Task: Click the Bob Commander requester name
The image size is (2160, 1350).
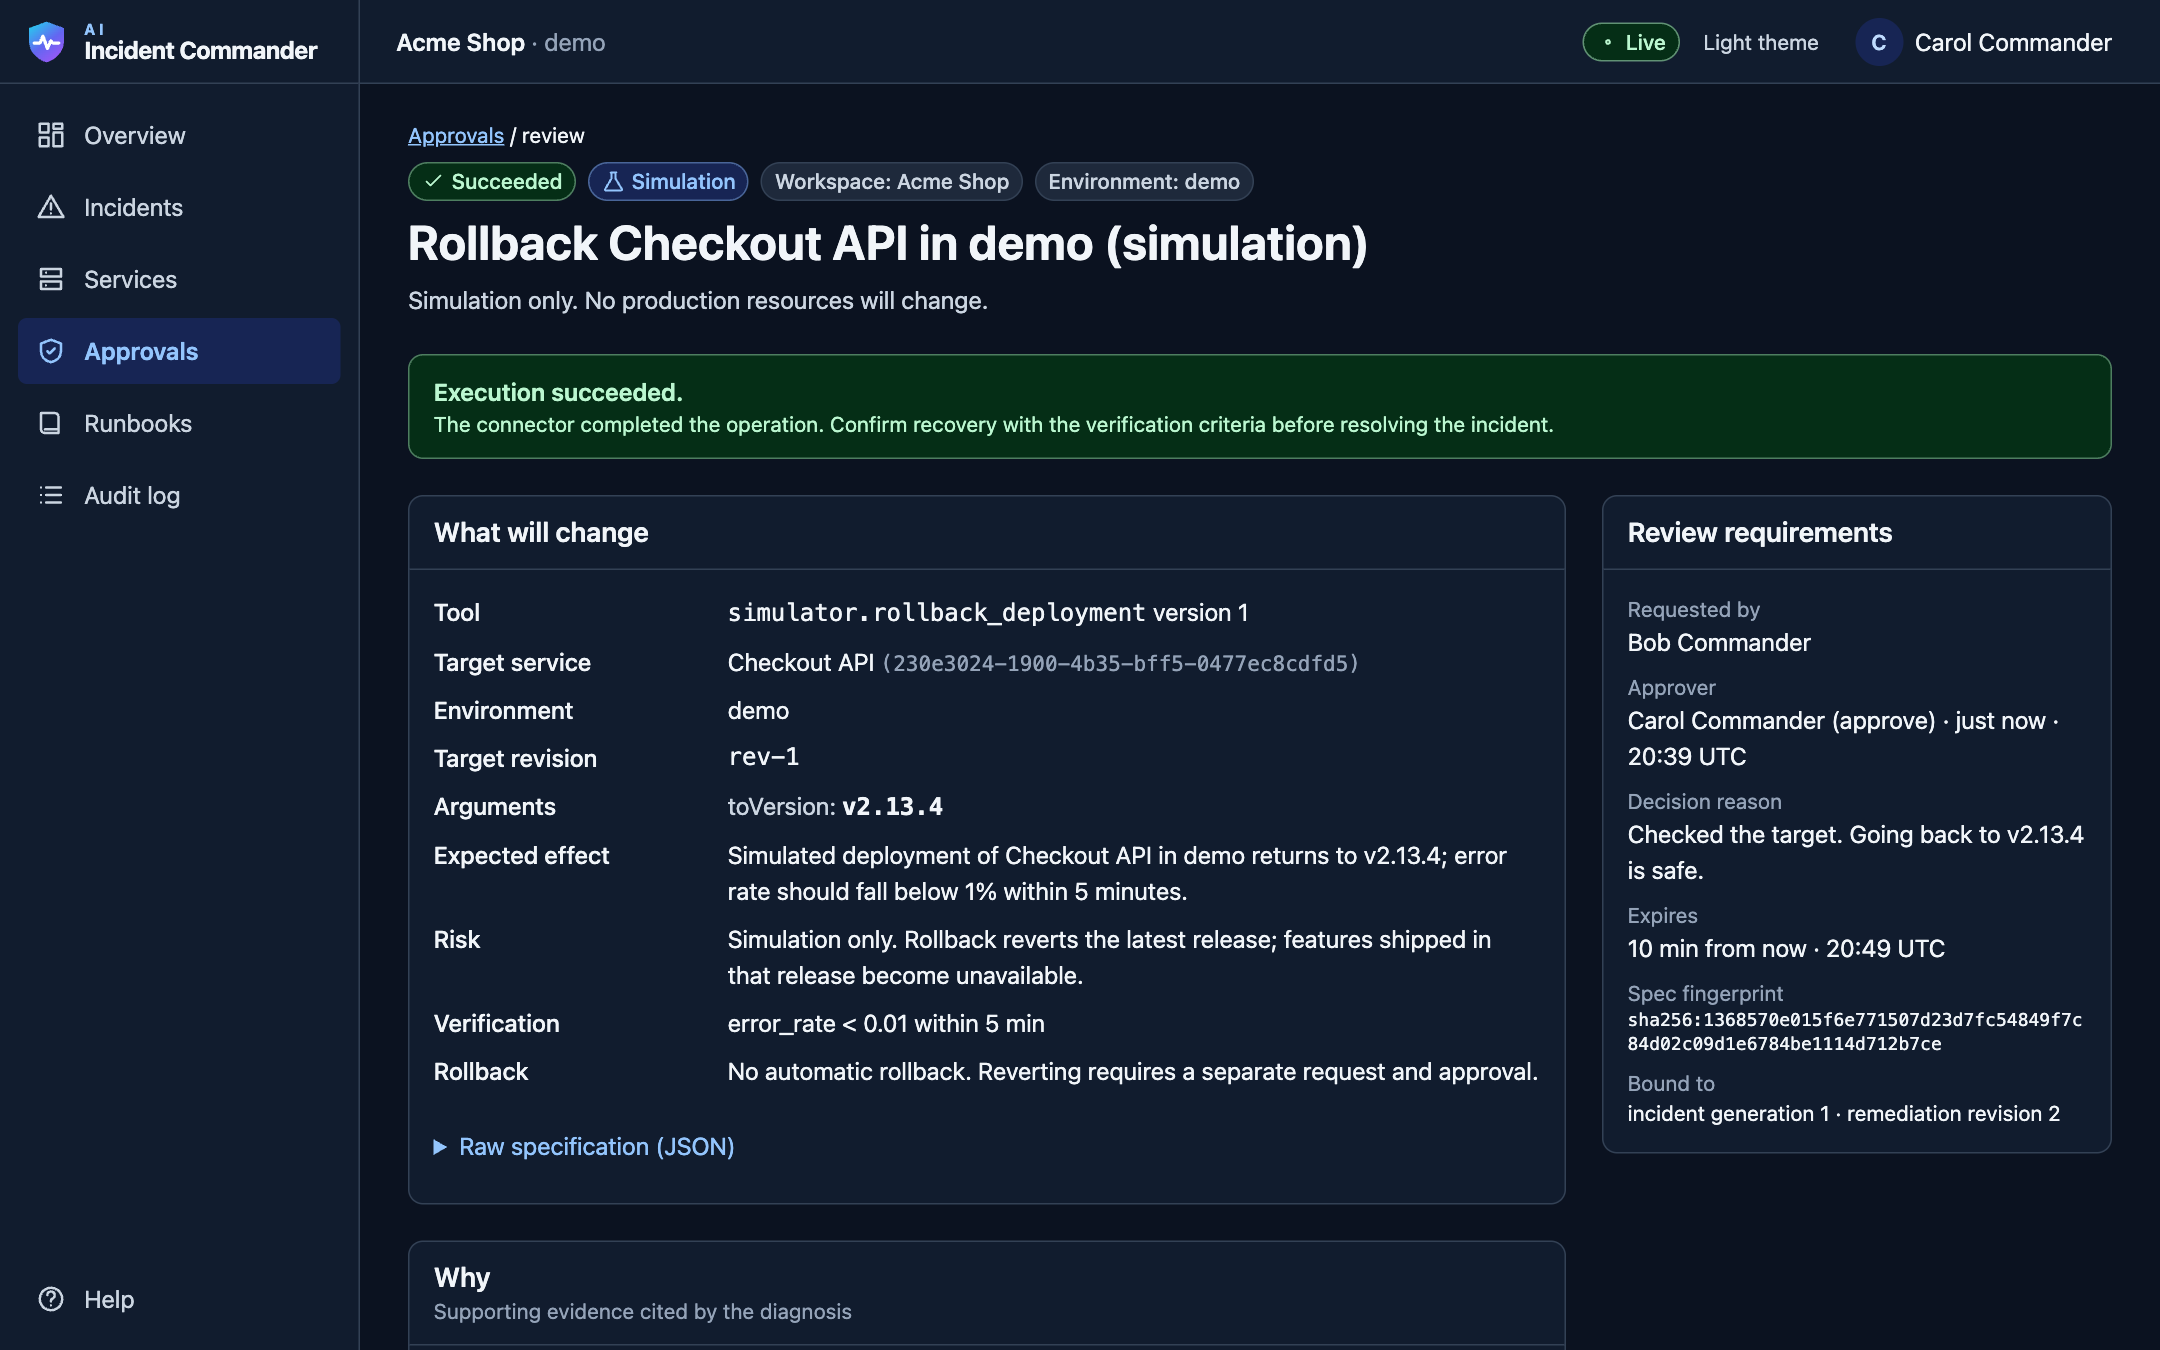Action: click(x=1719, y=642)
